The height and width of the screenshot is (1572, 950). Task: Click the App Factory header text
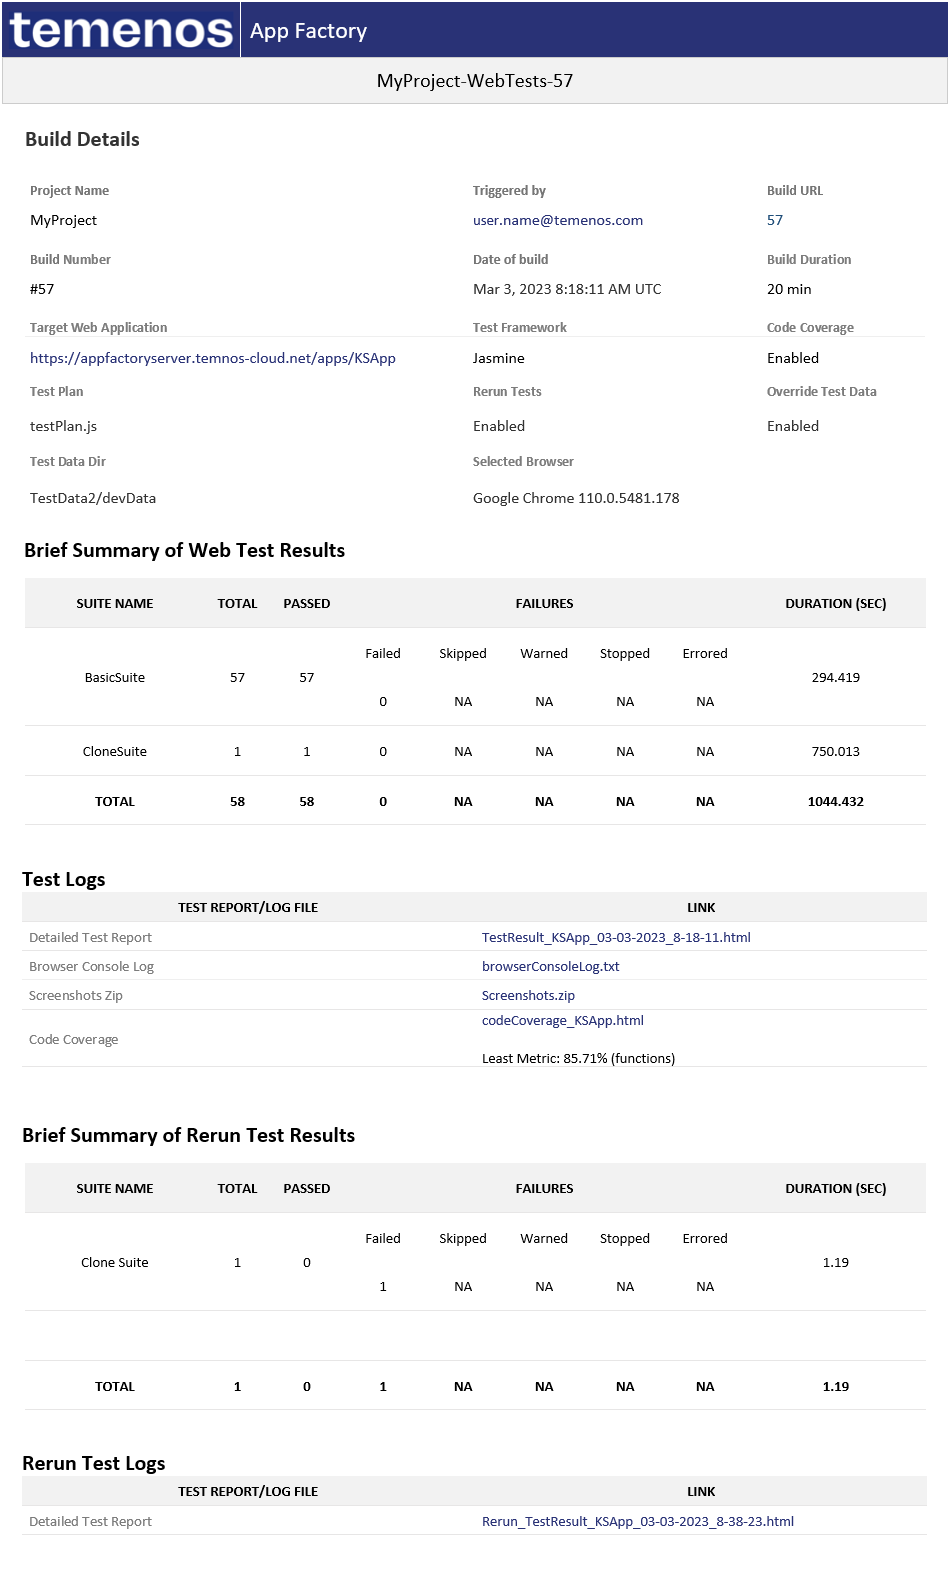click(x=308, y=31)
